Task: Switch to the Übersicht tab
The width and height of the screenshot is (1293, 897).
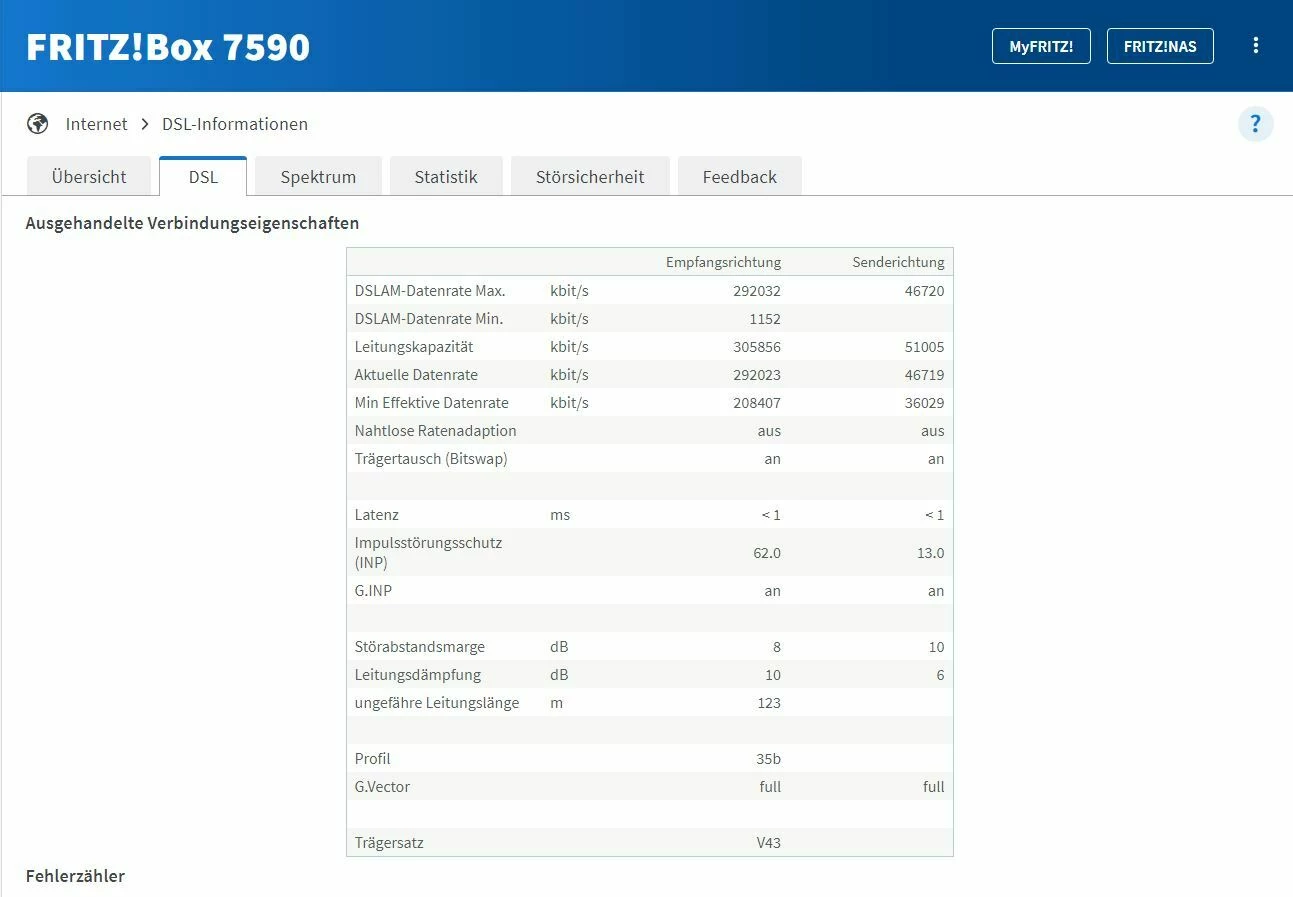Action: pos(89,177)
